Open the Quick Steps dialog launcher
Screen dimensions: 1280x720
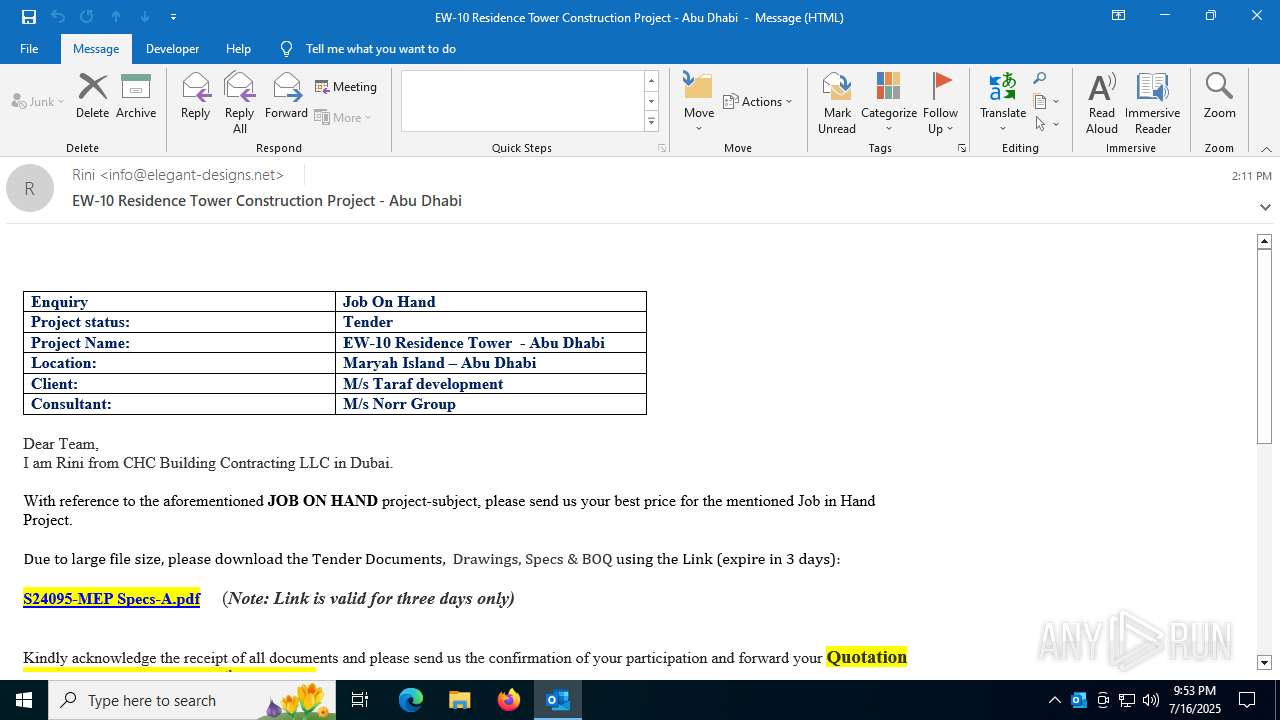click(x=661, y=148)
